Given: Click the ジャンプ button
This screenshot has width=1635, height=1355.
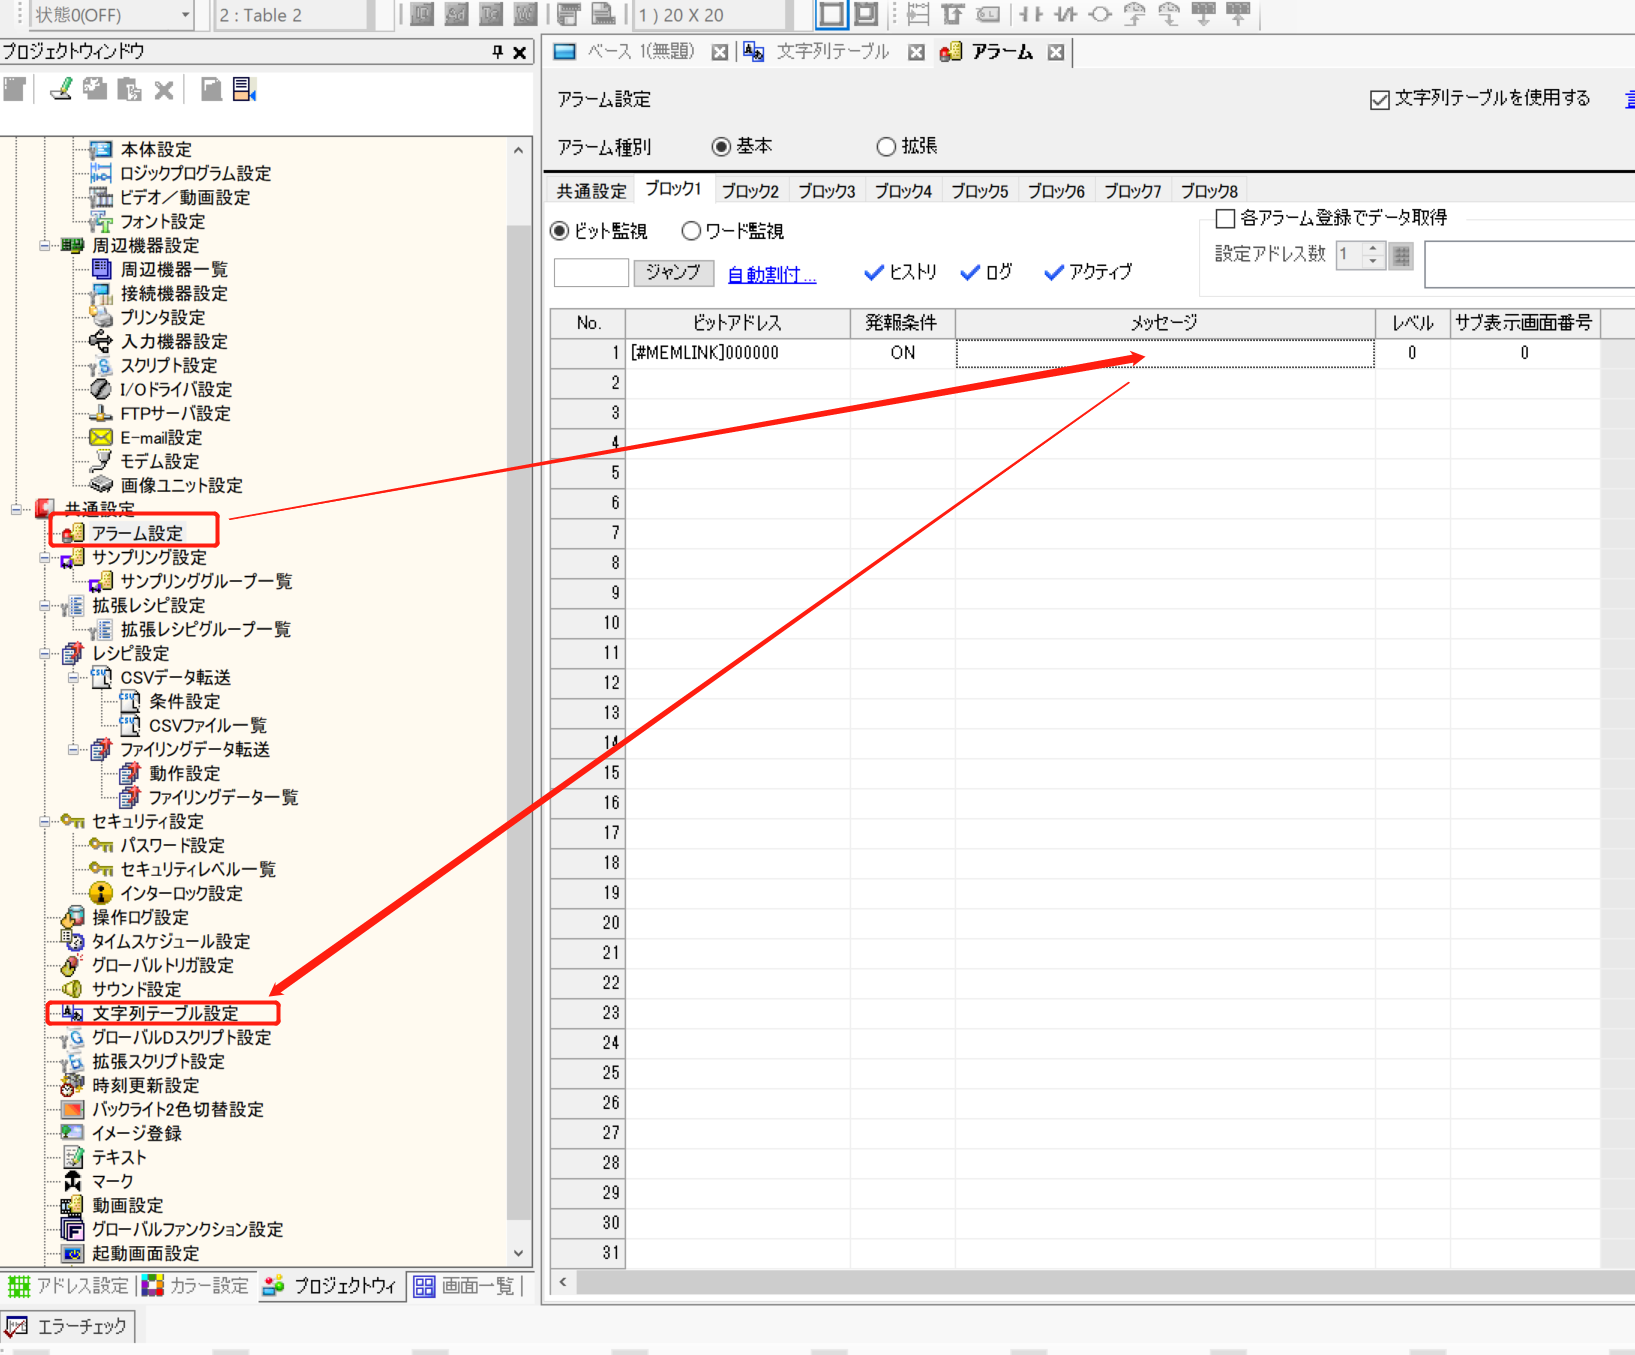Looking at the screenshot, I should click(673, 273).
